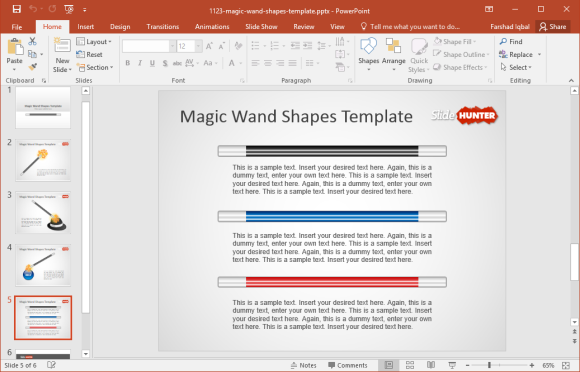Apply text shadow with the S icon
Image resolution: width=580 pixels, height=372 pixels.
click(165, 63)
